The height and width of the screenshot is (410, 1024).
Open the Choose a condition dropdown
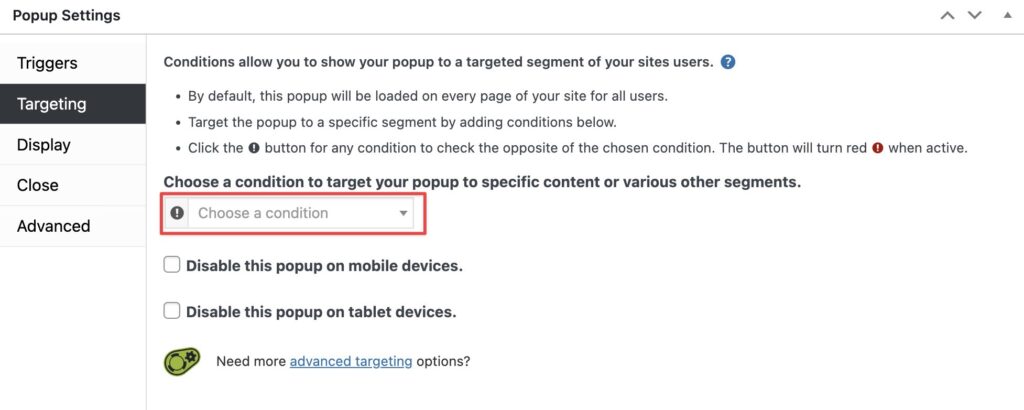coord(301,213)
